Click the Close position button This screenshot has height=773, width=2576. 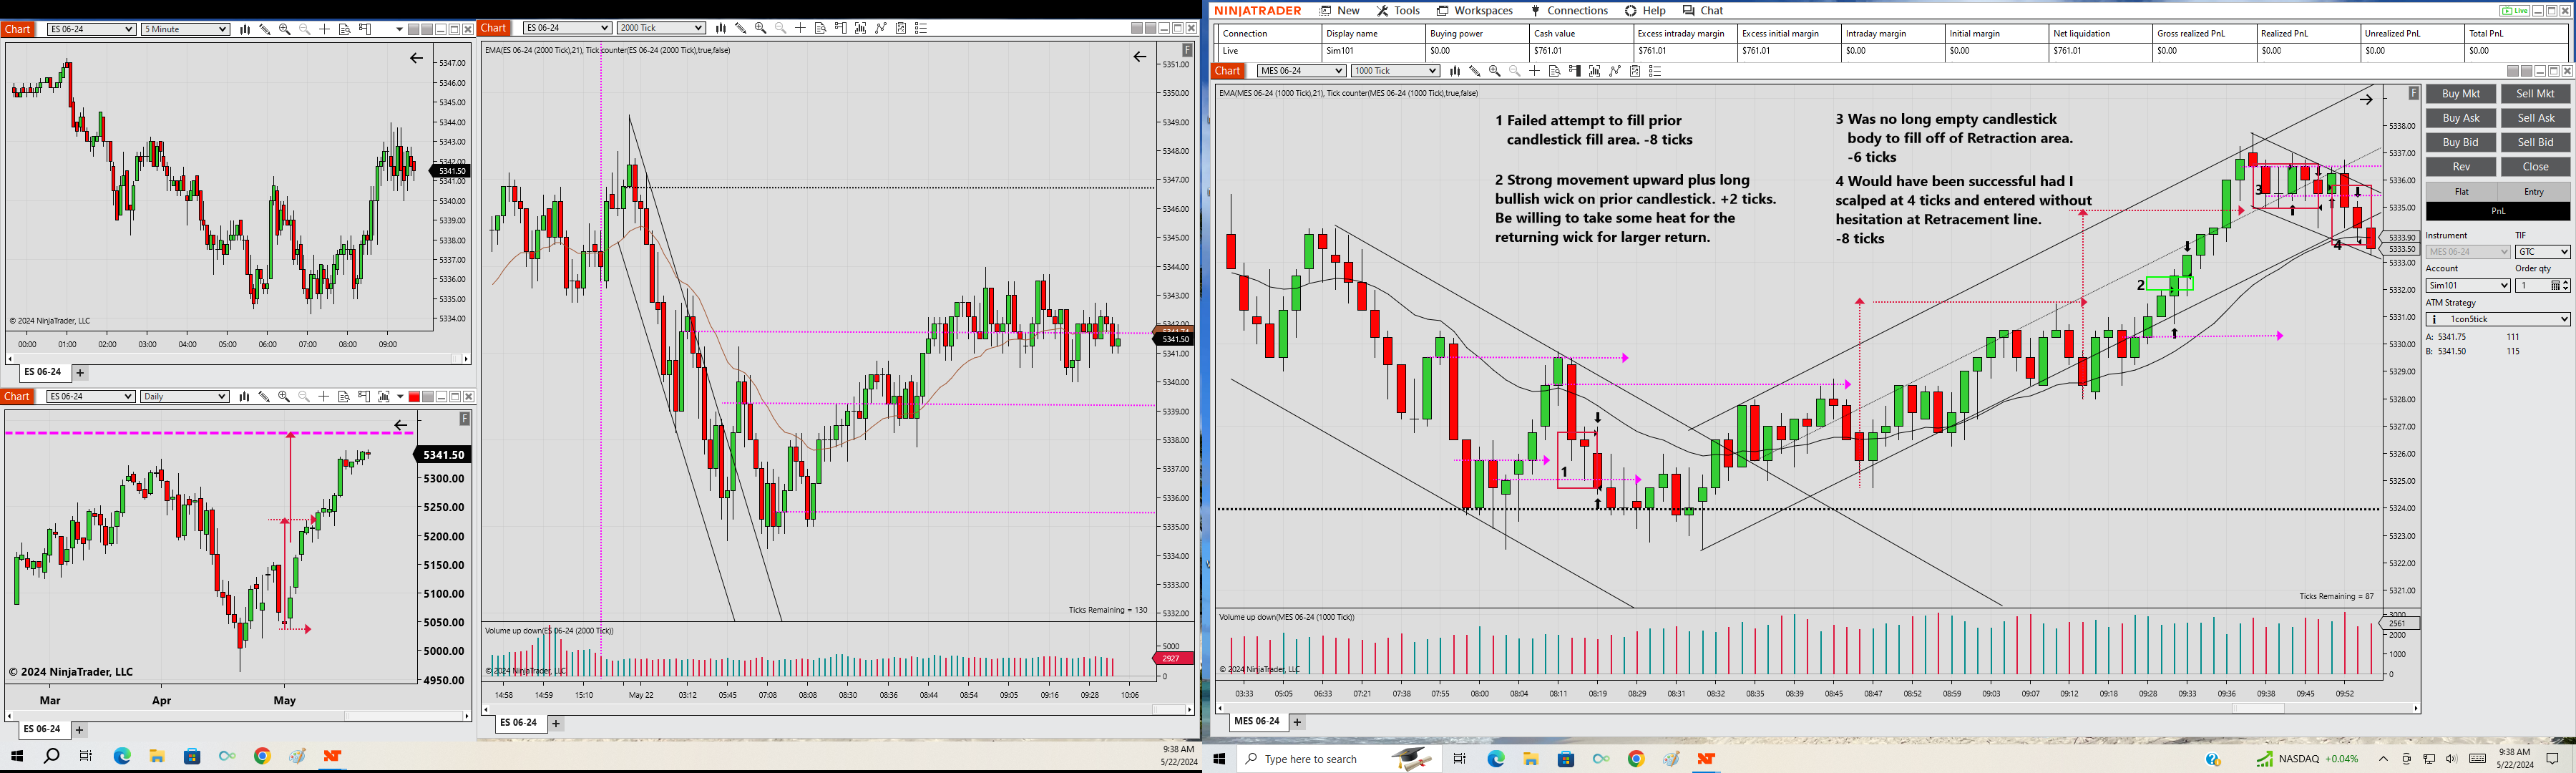click(x=2535, y=167)
